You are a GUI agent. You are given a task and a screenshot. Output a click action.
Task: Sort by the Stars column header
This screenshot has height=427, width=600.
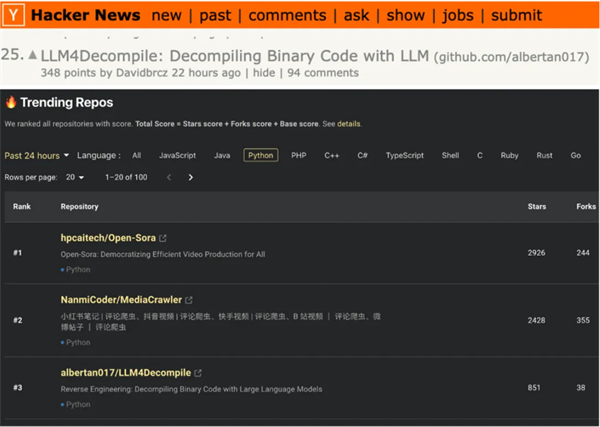pos(537,207)
